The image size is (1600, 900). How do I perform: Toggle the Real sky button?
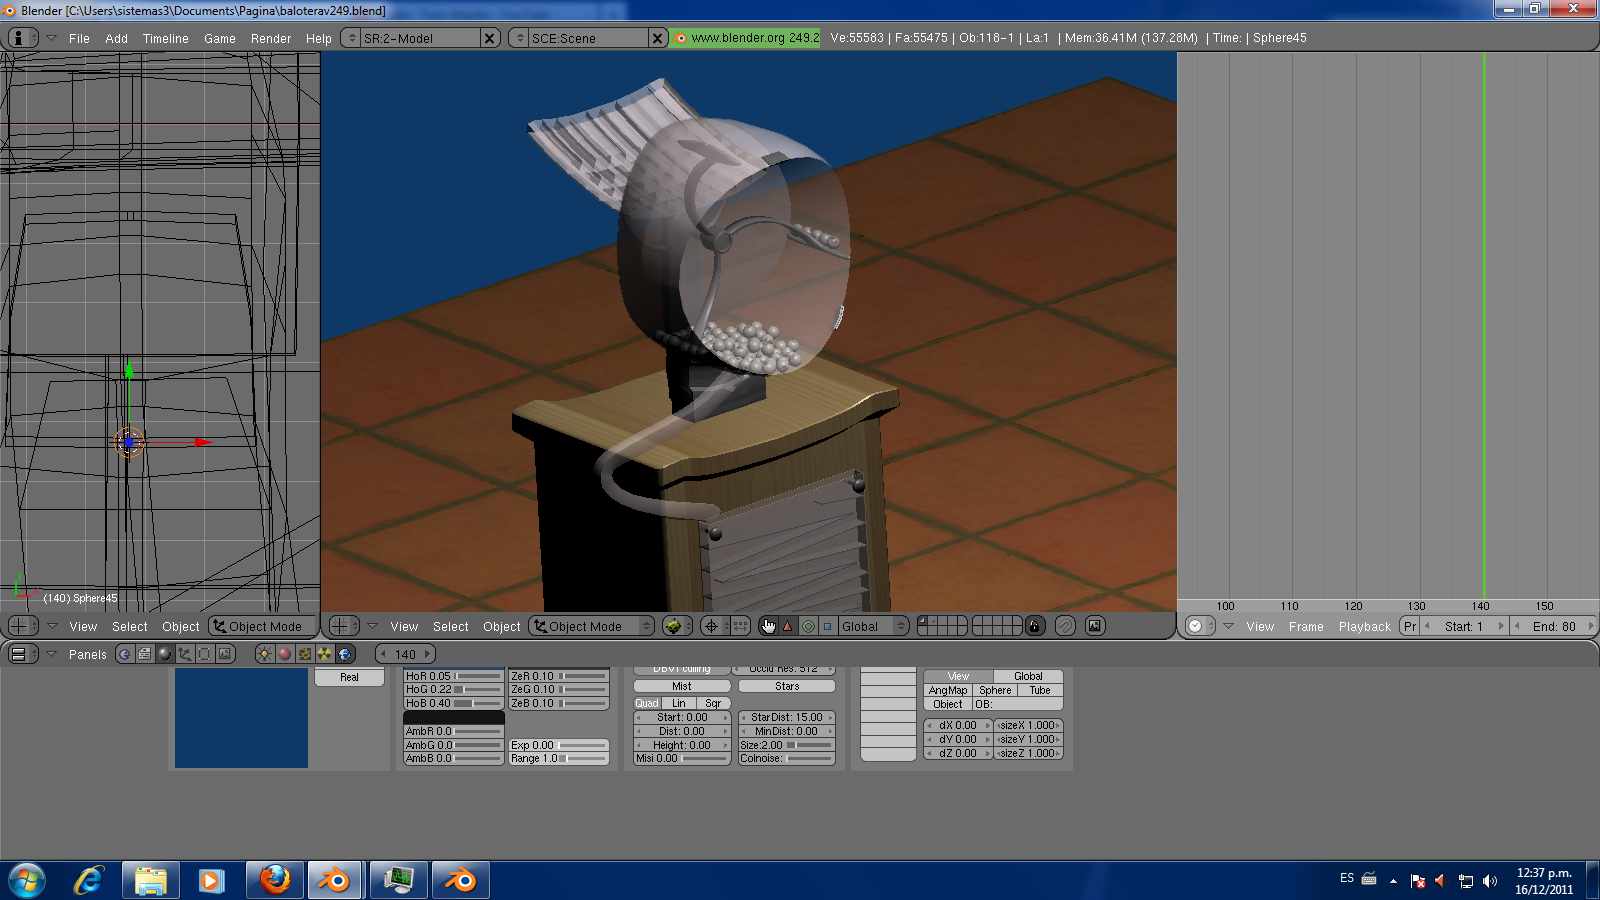(349, 677)
